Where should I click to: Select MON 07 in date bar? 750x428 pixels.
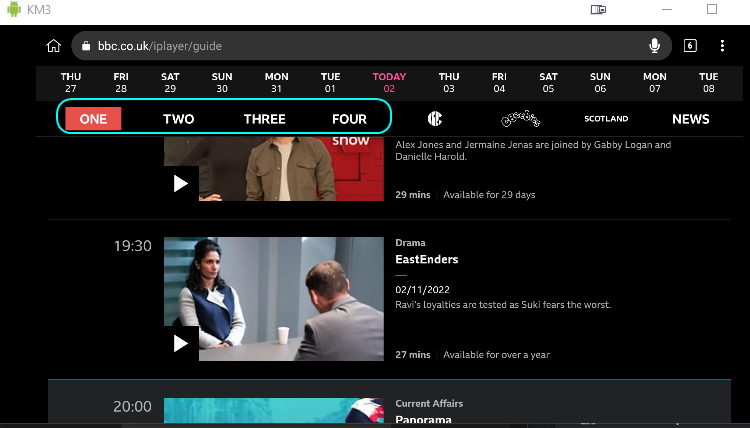(x=655, y=82)
